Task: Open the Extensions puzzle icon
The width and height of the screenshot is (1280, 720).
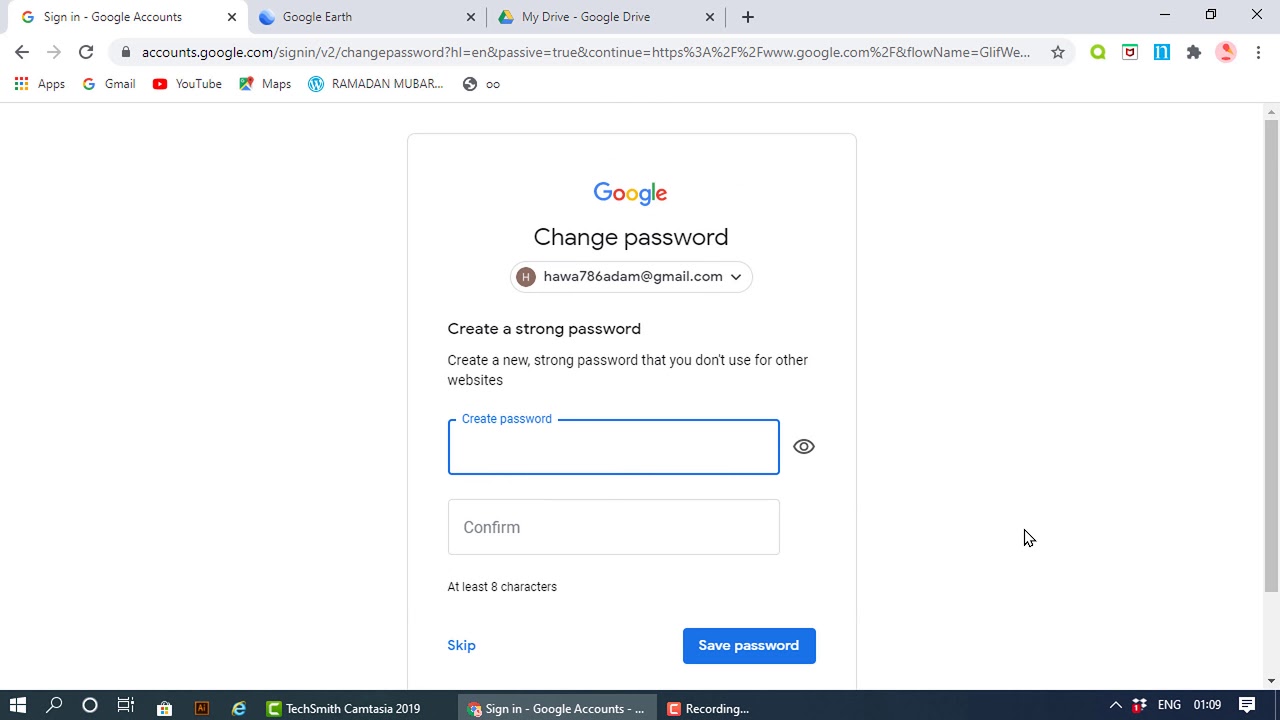Action: (1193, 52)
